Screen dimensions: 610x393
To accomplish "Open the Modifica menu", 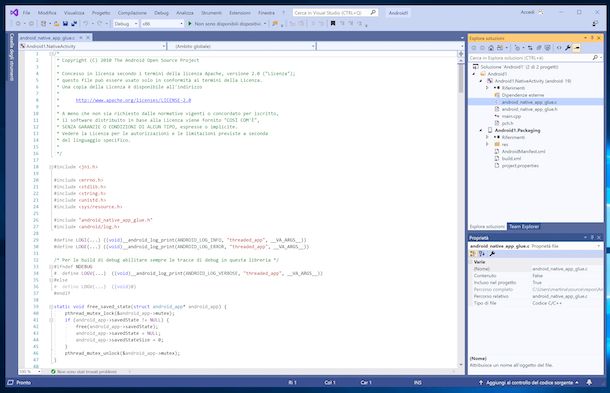I will coord(47,13).
